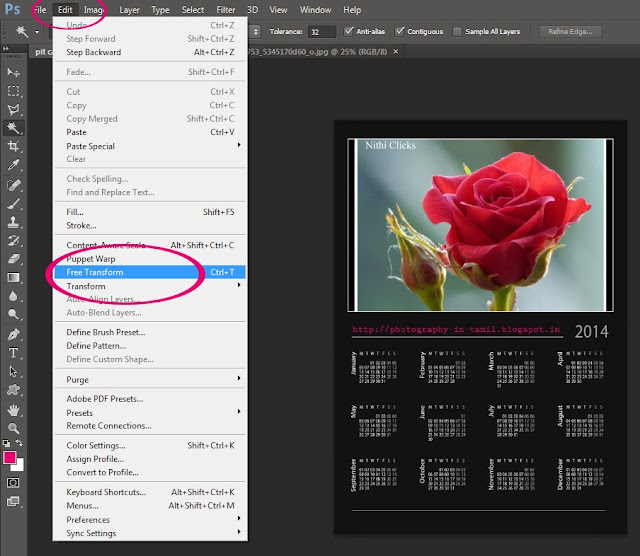This screenshot has width=640, height=556.
Task: Select the Clone Stamp tool
Action: pos(13,222)
